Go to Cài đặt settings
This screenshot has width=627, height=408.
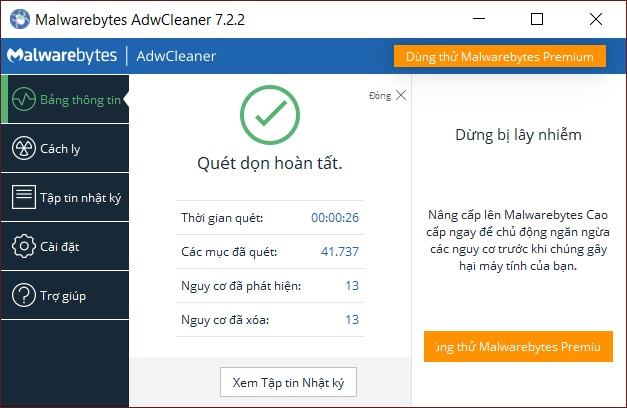pyautogui.click(x=65, y=246)
